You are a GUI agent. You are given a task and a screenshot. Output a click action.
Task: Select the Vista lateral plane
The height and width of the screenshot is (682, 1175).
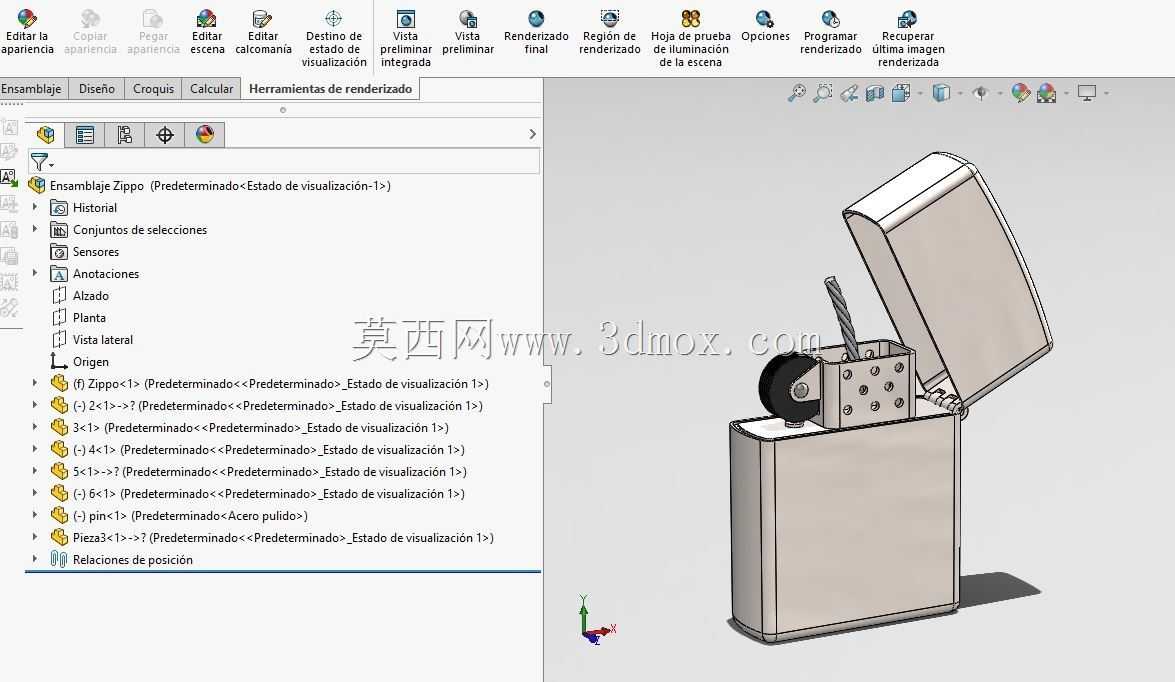point(91,340)
